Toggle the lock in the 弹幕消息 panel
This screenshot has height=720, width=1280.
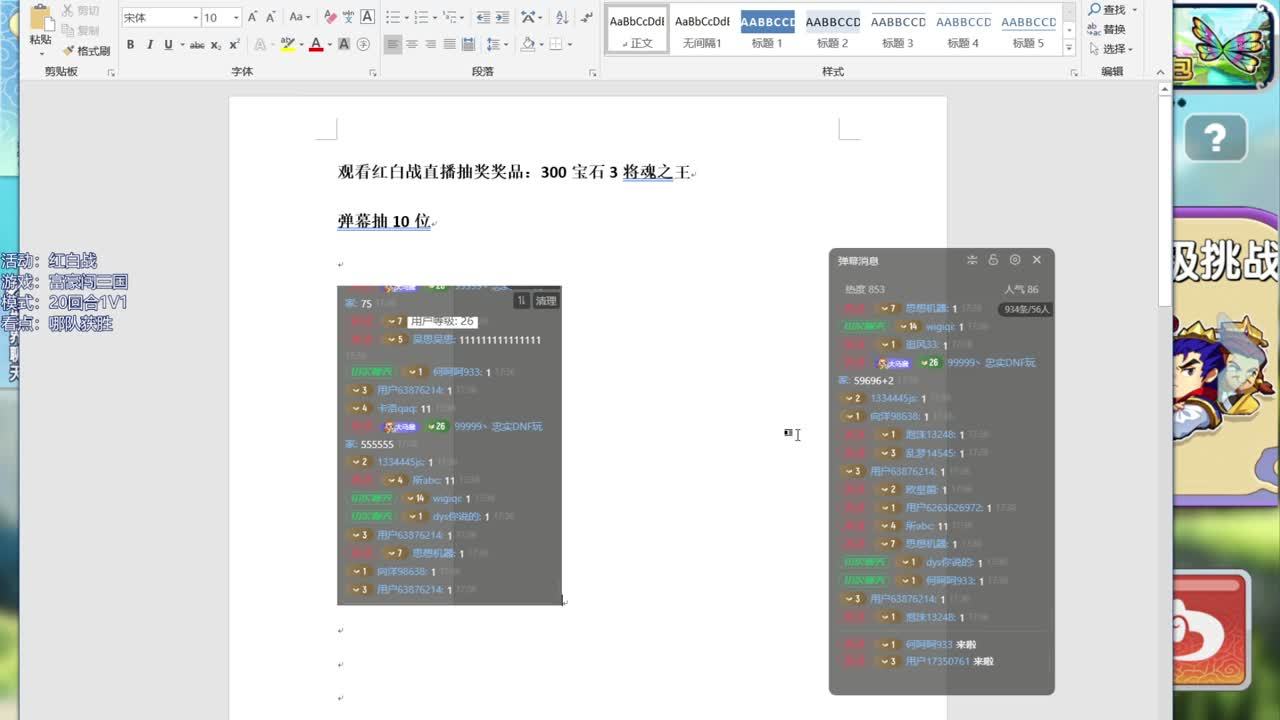pyautogui.click(x=993, y=260)
